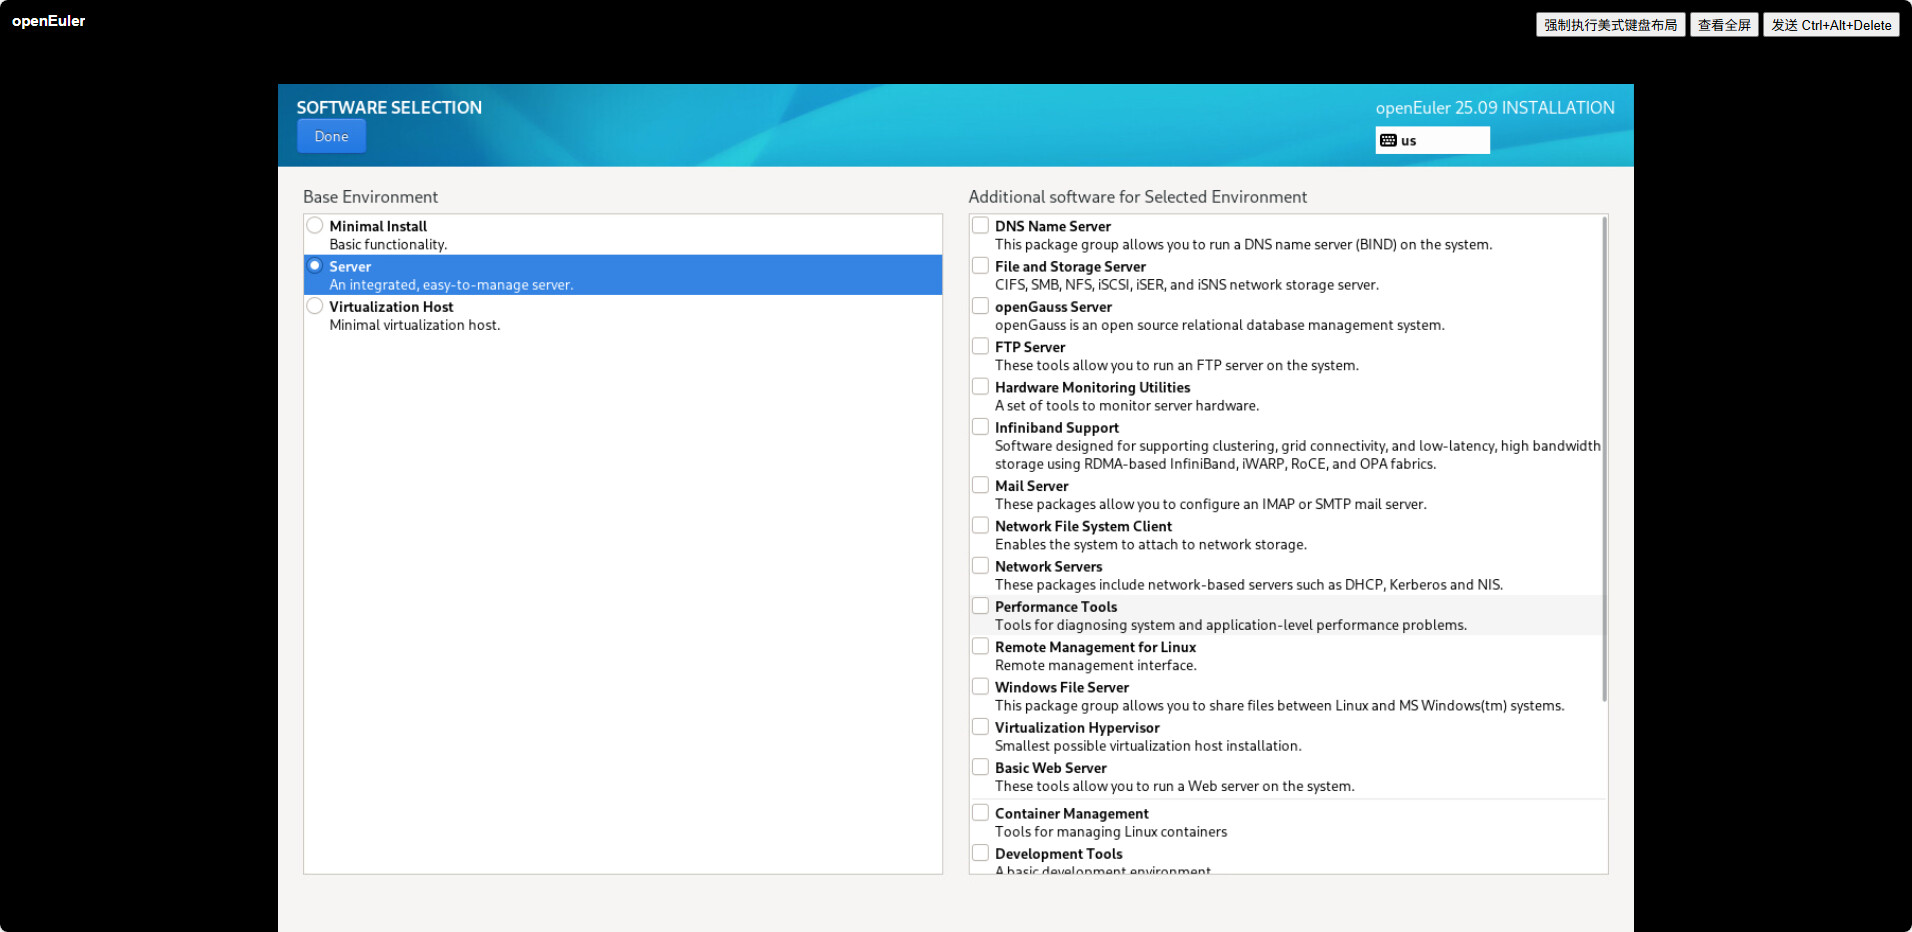Send Ctrl+Alt+Delete to the console
Viewport: 1912px width, 932px height.
1830,25
